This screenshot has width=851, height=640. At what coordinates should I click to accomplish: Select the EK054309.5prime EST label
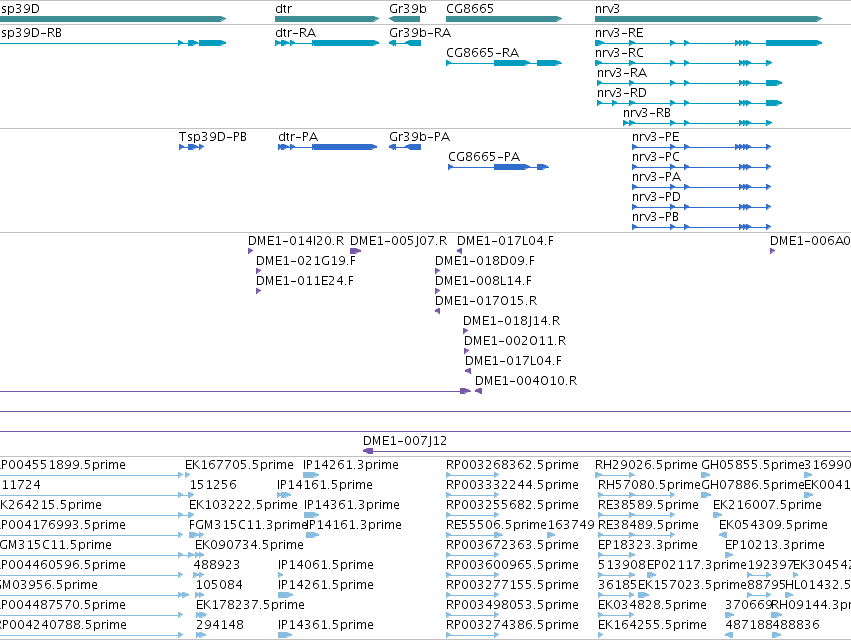tap(773, 525)
